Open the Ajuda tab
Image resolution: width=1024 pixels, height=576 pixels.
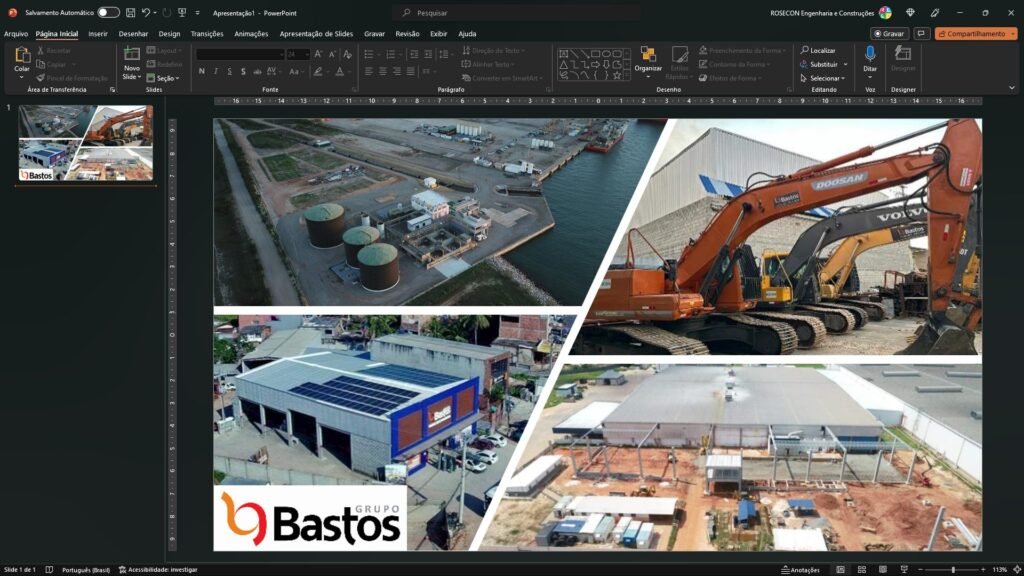click(467, 33)
